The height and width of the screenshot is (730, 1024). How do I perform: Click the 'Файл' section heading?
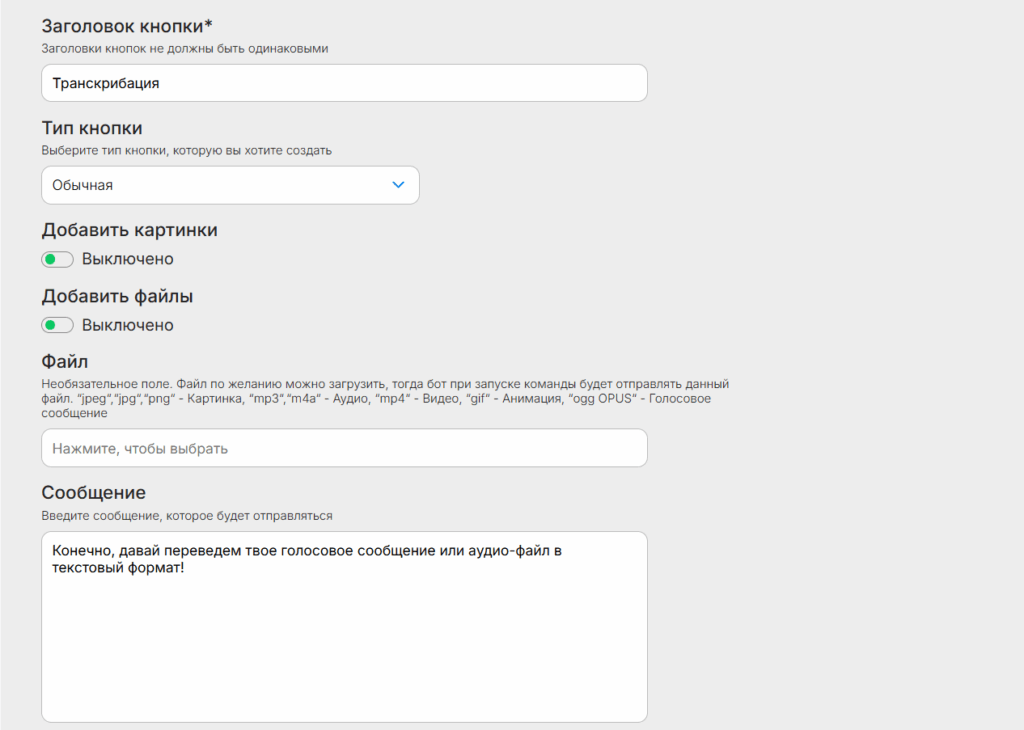[66, 360]
